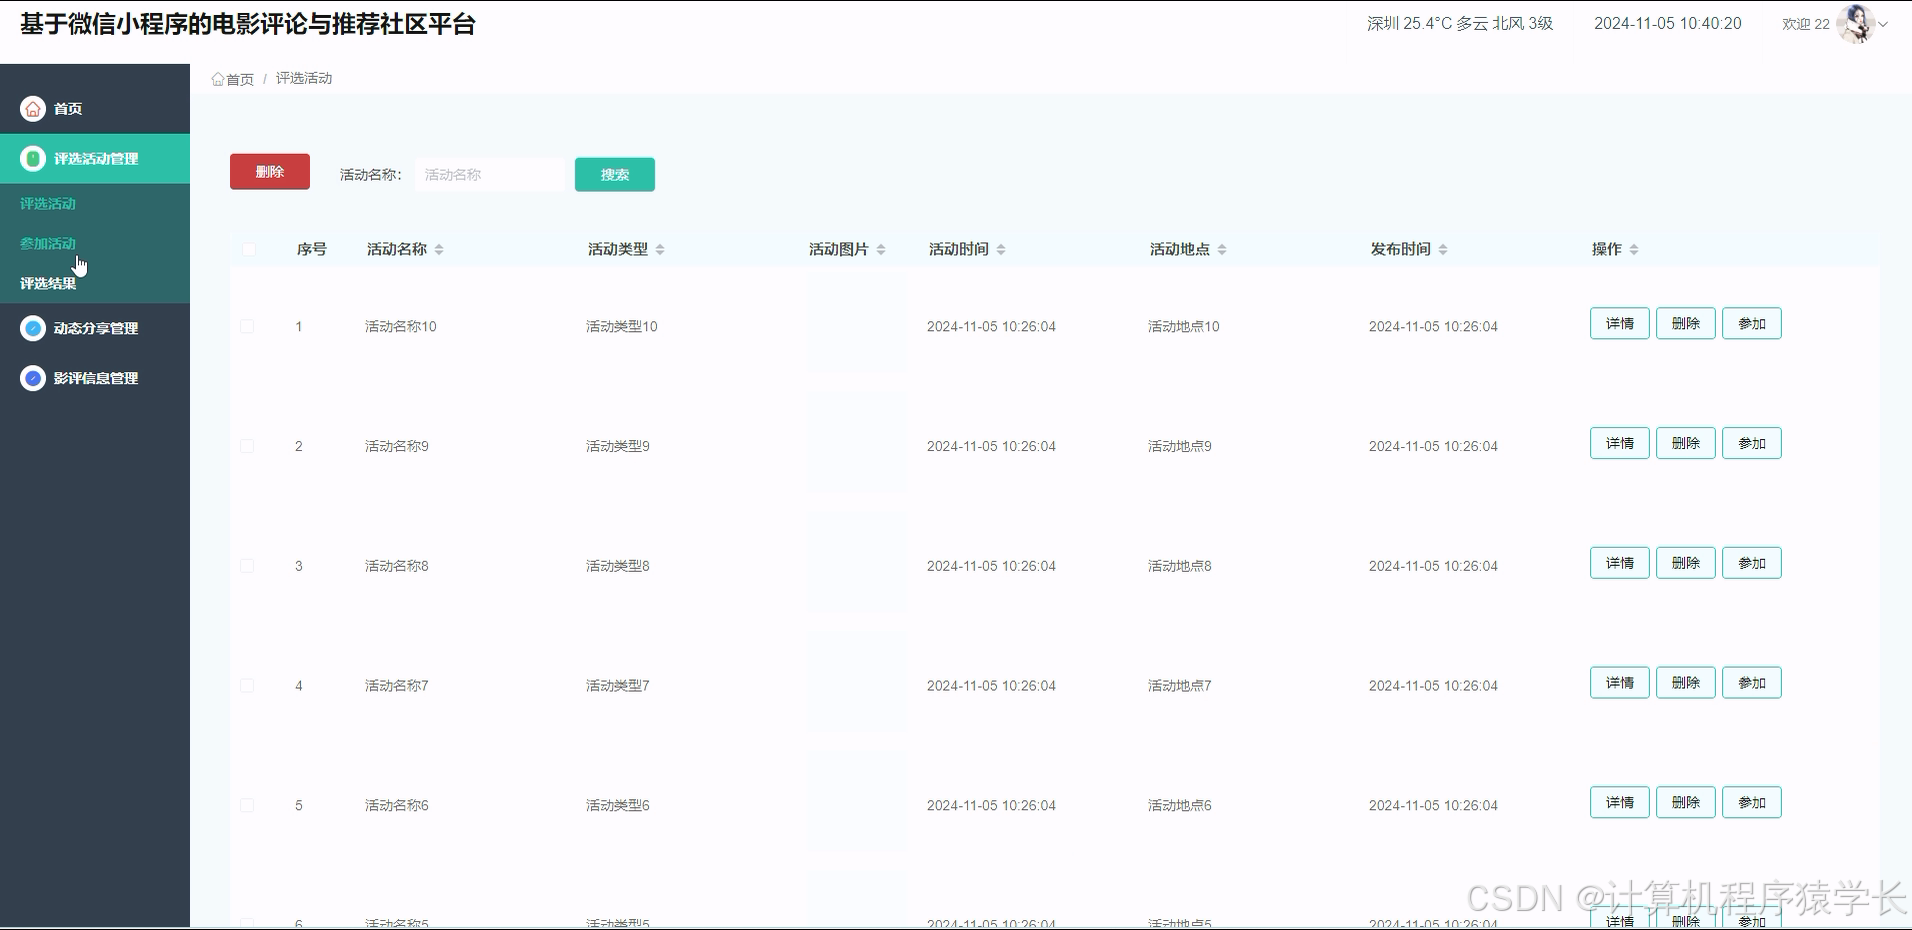Click the 活动名称10 cell
Screen dimensions: 1912x930
[x=401, y=326]
